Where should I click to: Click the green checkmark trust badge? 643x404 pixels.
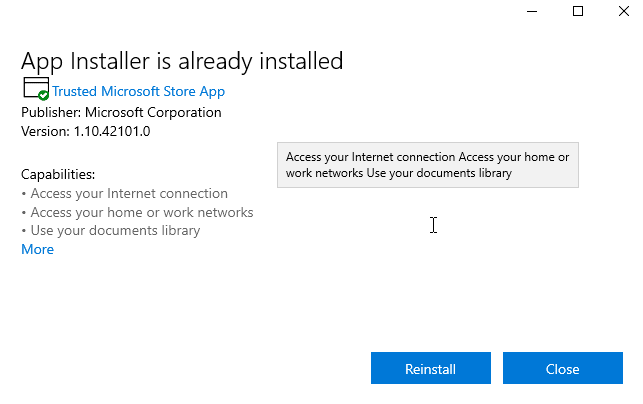click(x=43, y=95)
